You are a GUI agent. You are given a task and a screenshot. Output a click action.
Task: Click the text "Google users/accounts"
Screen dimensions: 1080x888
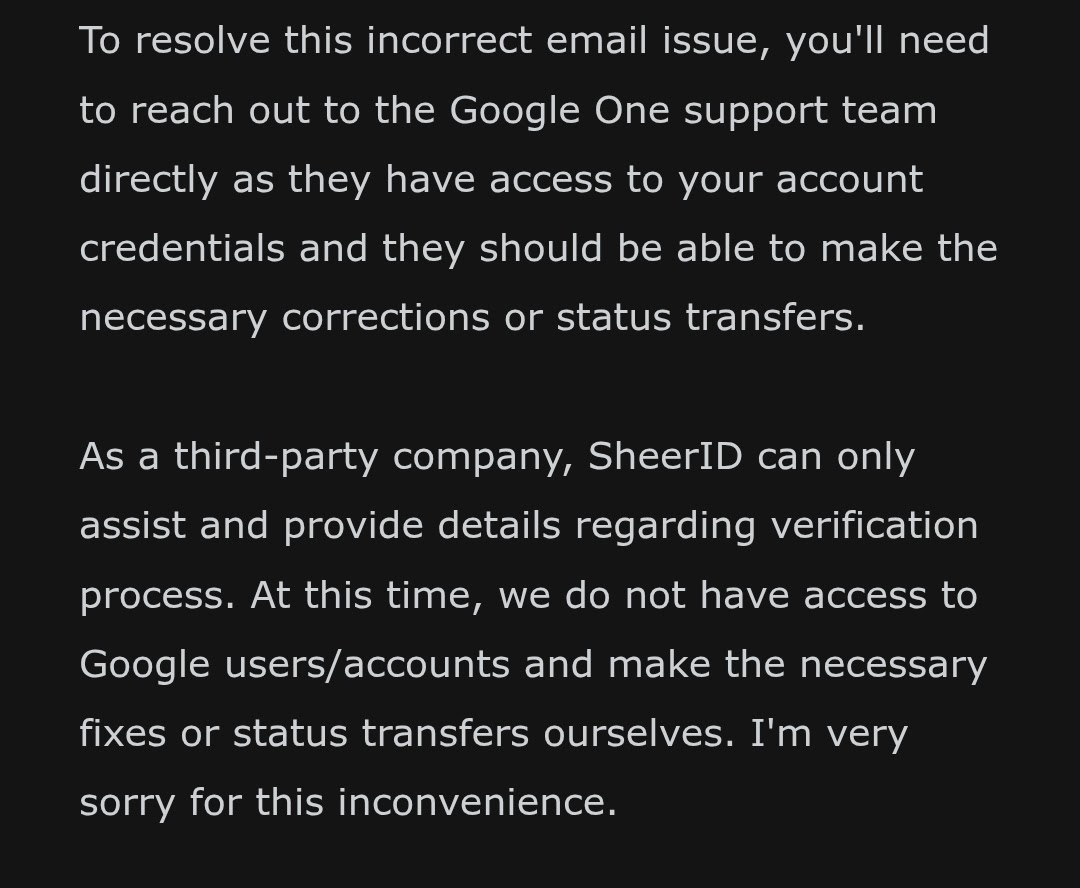click(295, 665)
